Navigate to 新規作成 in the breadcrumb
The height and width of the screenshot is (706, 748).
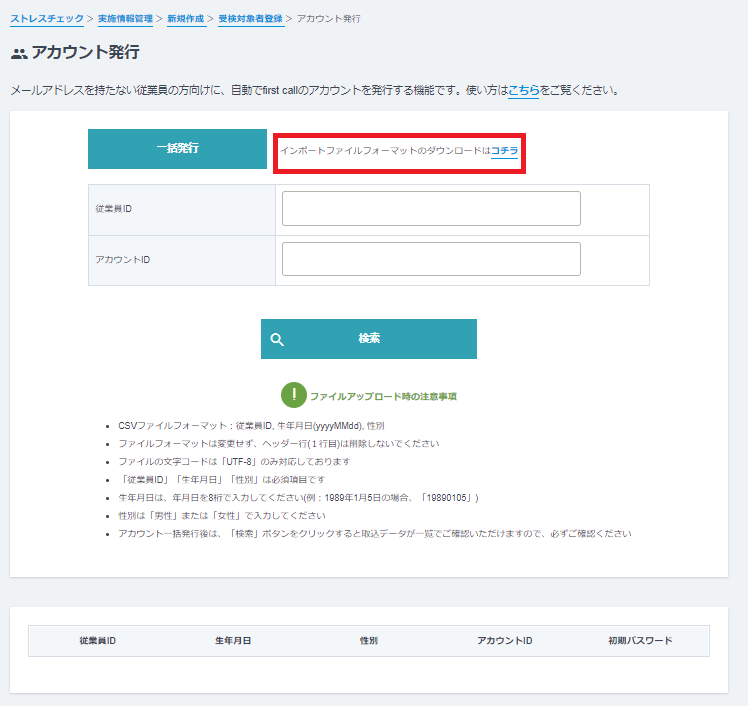[186, 19]
